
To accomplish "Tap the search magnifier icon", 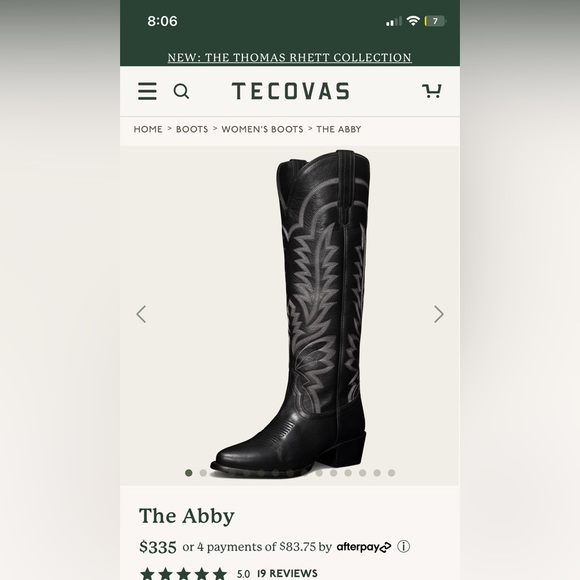I will click(181, 91).
